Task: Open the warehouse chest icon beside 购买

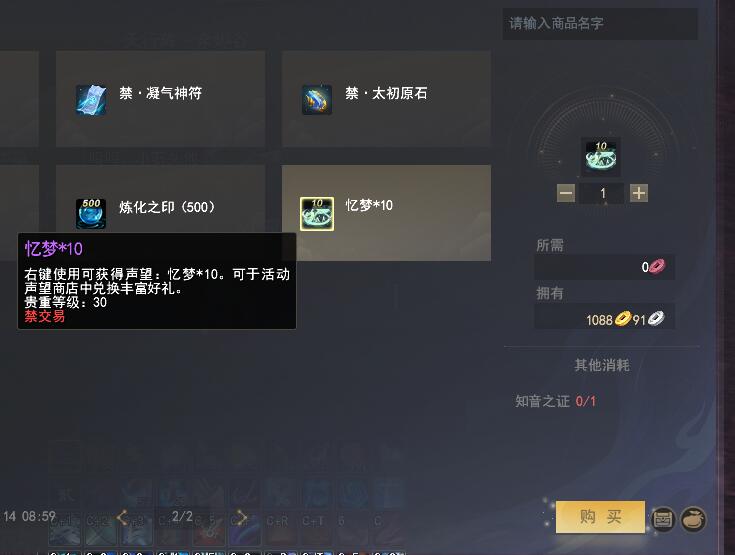Action: tap(663, 519)
